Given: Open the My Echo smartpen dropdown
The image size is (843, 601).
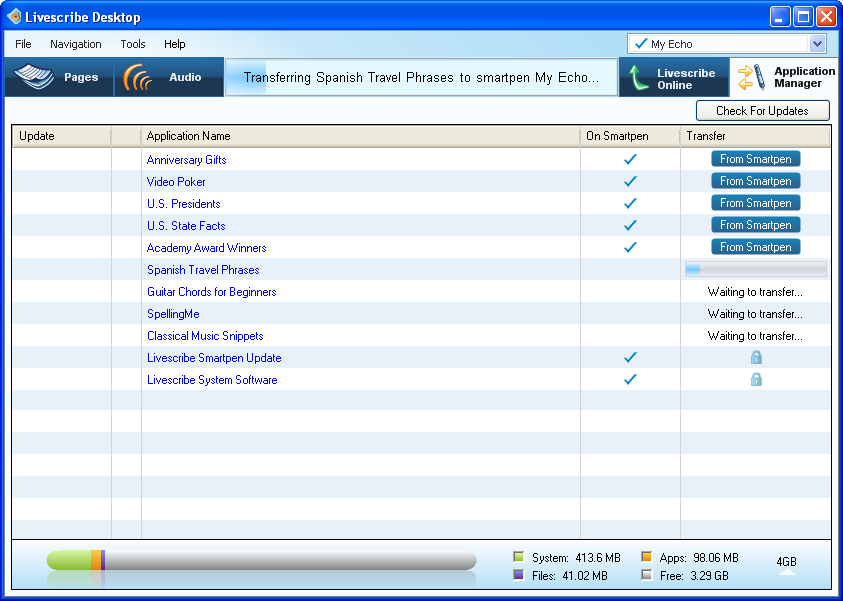Looking at the screenshot, I should [x=817, y=44].
